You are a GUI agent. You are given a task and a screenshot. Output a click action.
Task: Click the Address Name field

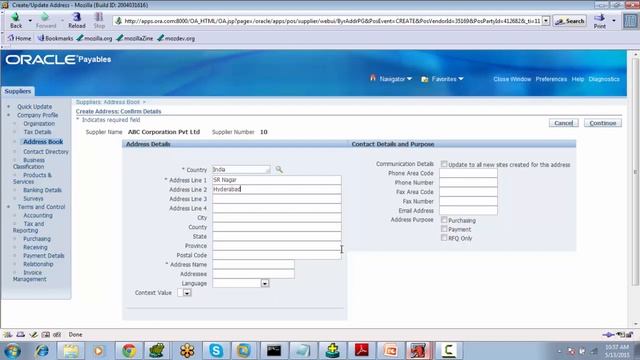(x=253, y=264)
